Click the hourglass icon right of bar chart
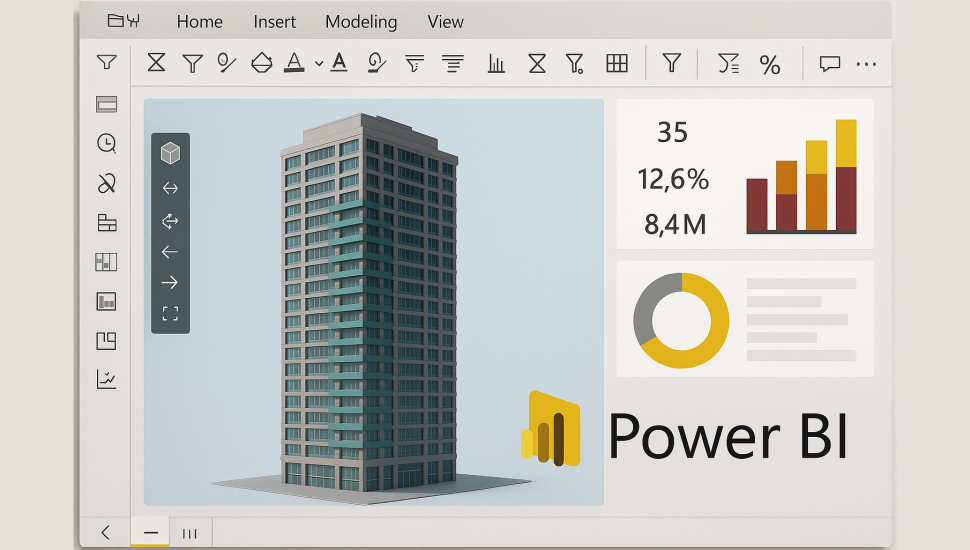Image resolution: width=970 pixels, height=550 pixels. [537, 63]
